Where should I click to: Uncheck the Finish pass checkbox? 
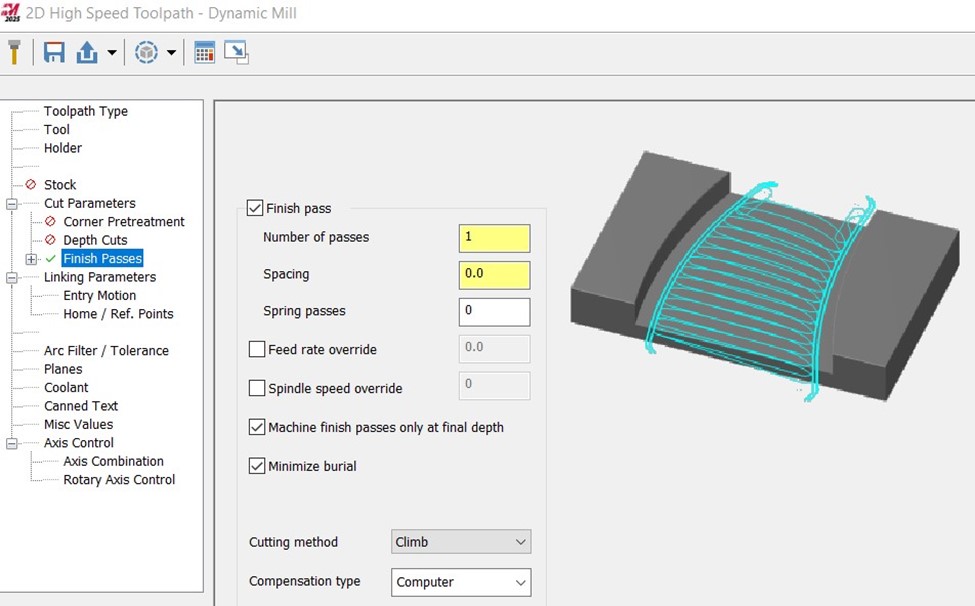[x=255, y=208]
